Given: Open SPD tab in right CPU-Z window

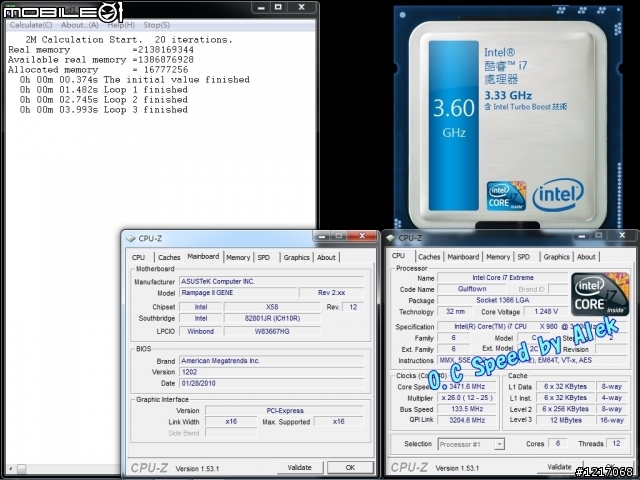Looking at the screenshot, I should pos(524,257).
